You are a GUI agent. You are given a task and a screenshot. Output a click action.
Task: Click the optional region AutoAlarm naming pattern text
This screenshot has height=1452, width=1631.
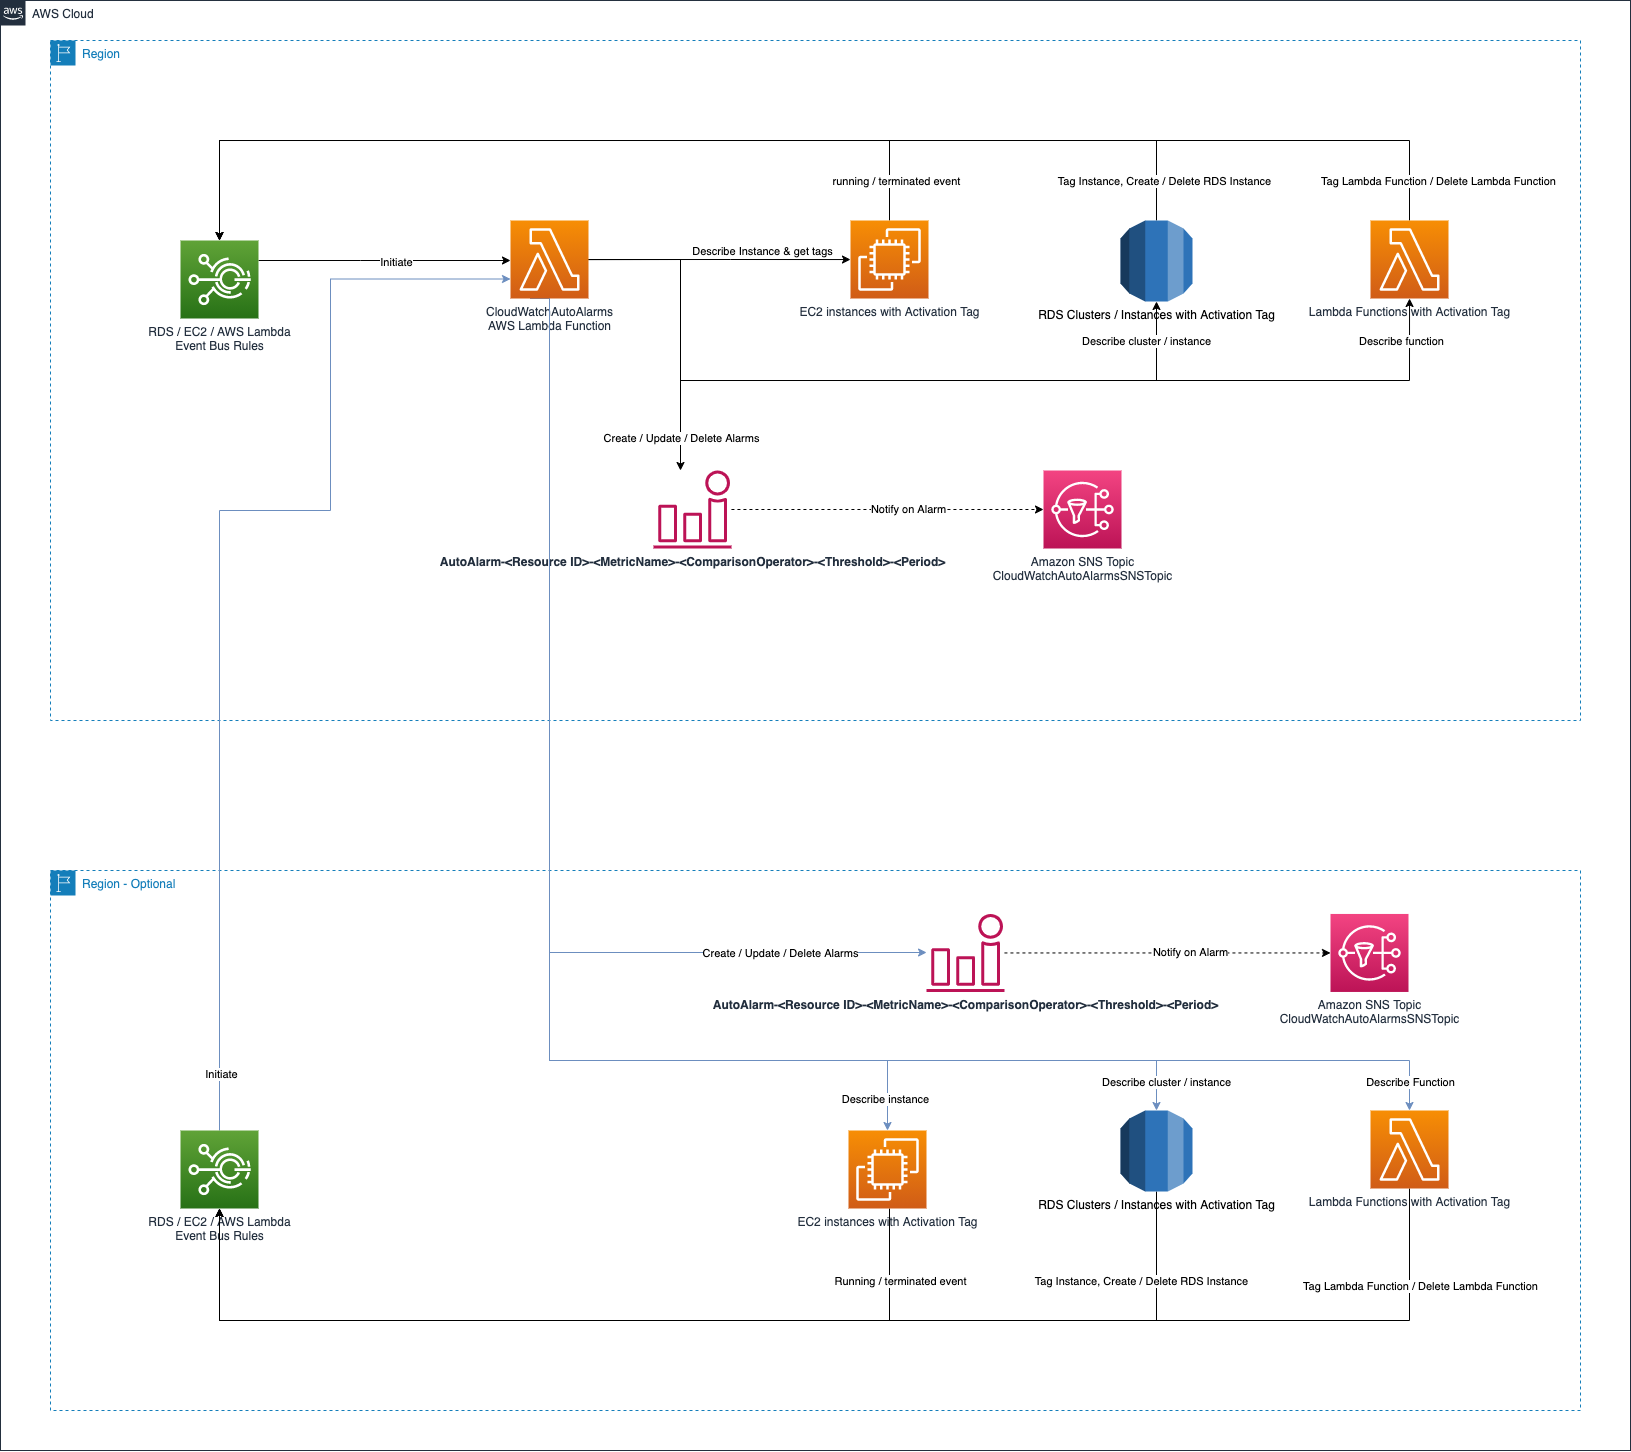(965, 1005)
